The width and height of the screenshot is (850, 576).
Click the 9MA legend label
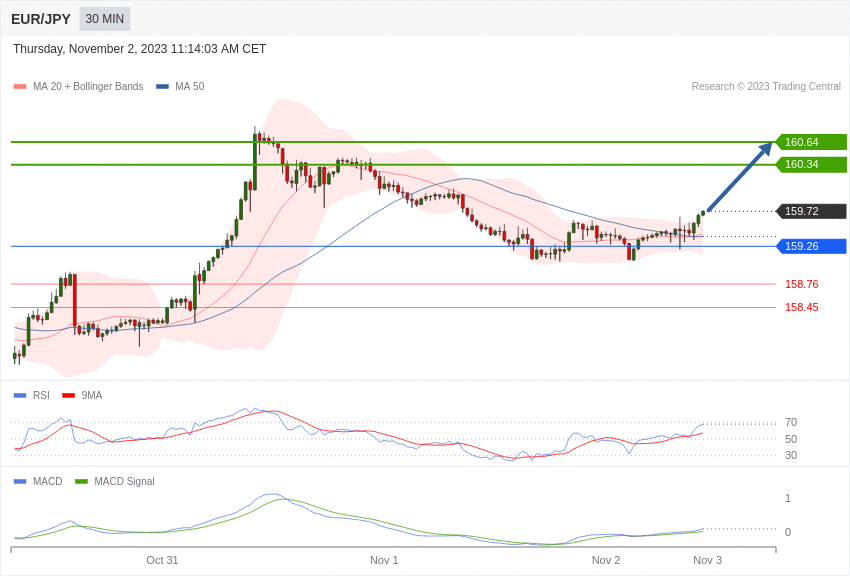[x=92, y=396]
